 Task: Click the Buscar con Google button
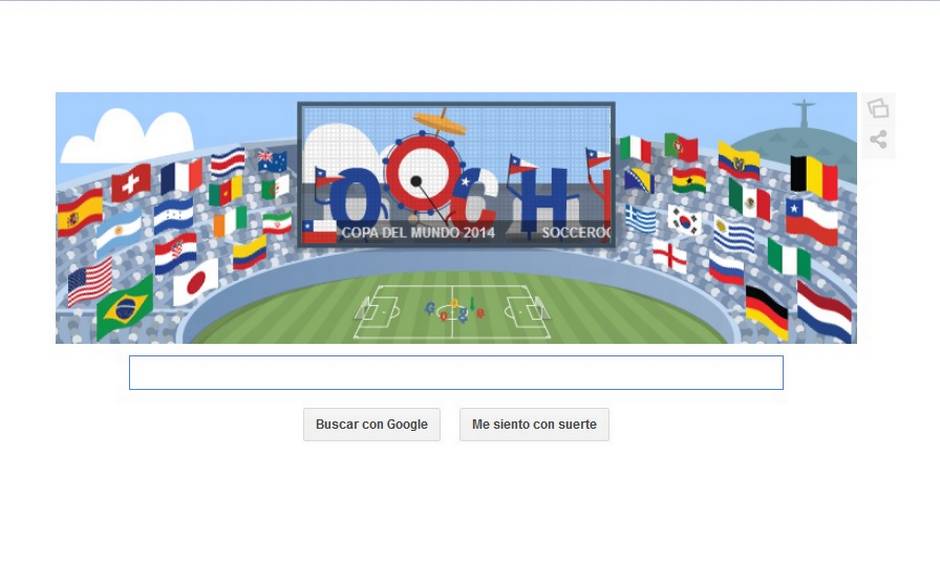pyautogui.click(x=372, y=424)
